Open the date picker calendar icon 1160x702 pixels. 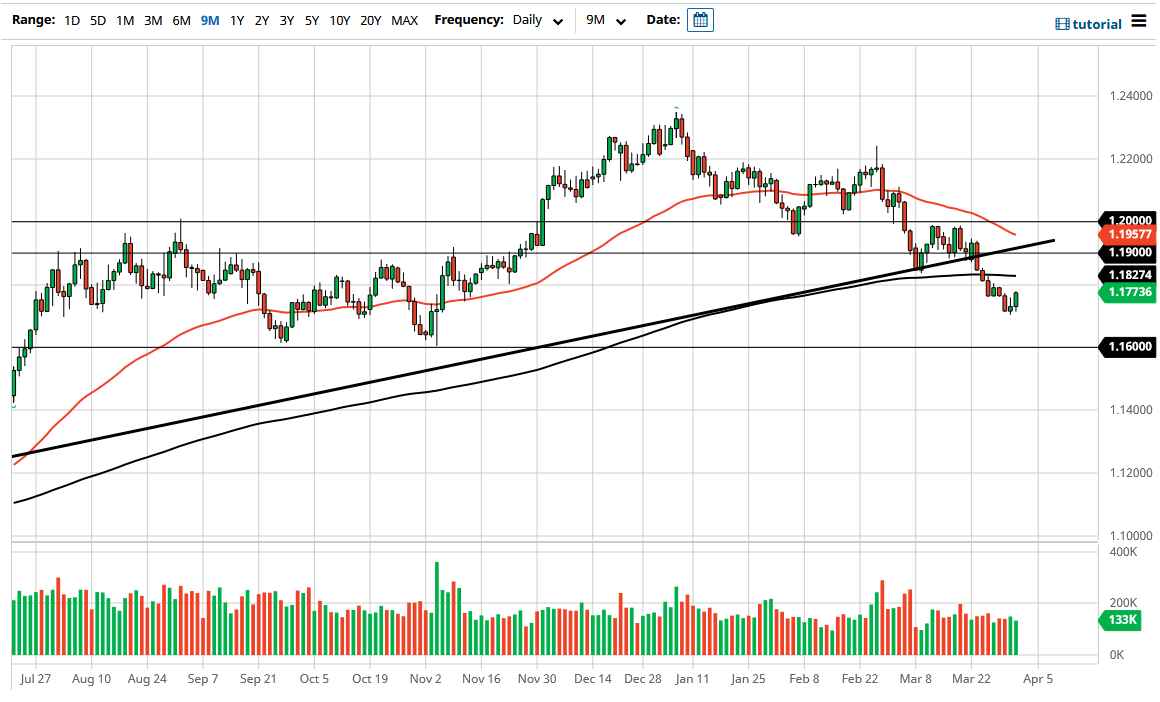(700, 19)
